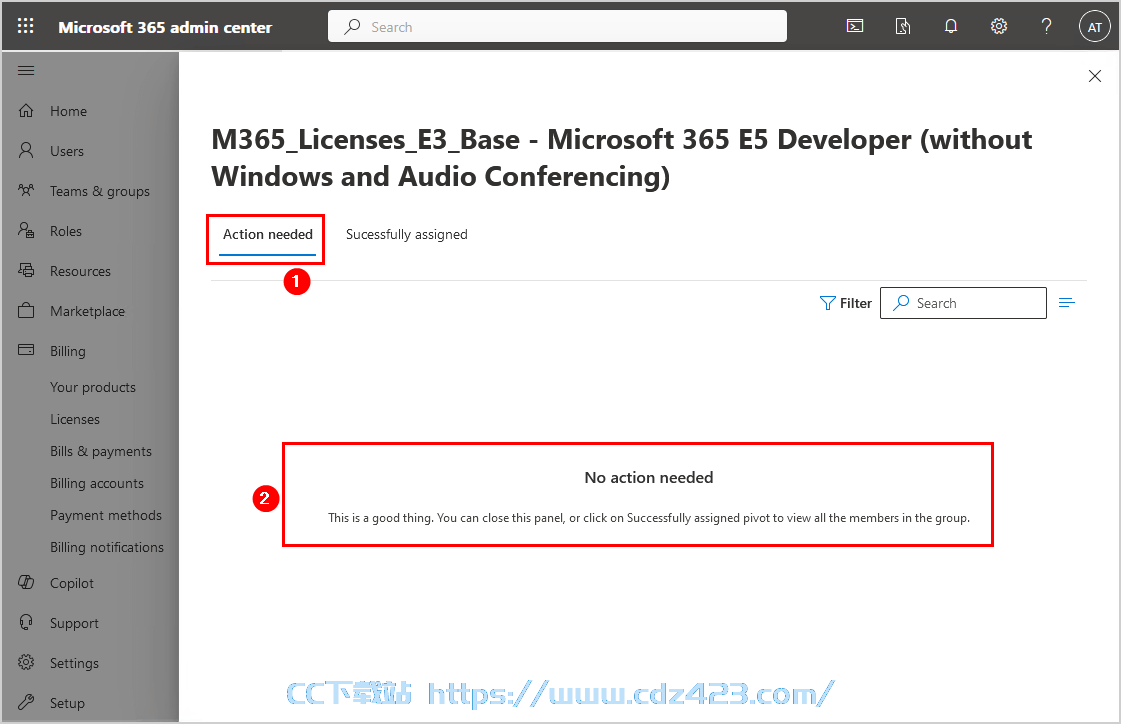Open the list options lines icon
Viewport: 1121px width, 724px height.
[1067, 303]
